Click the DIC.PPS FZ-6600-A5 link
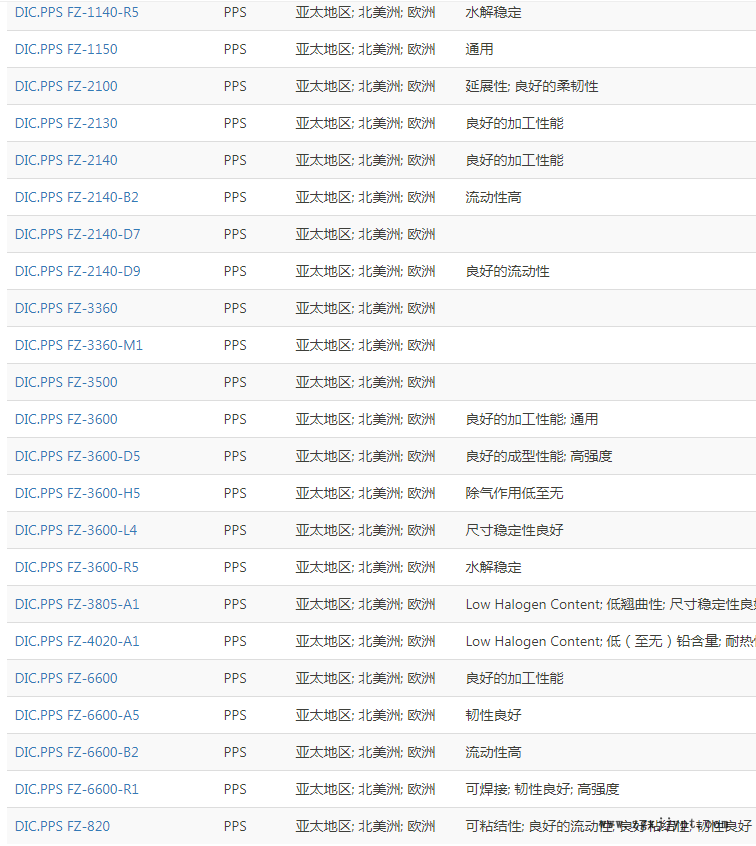 click(77, 716)
